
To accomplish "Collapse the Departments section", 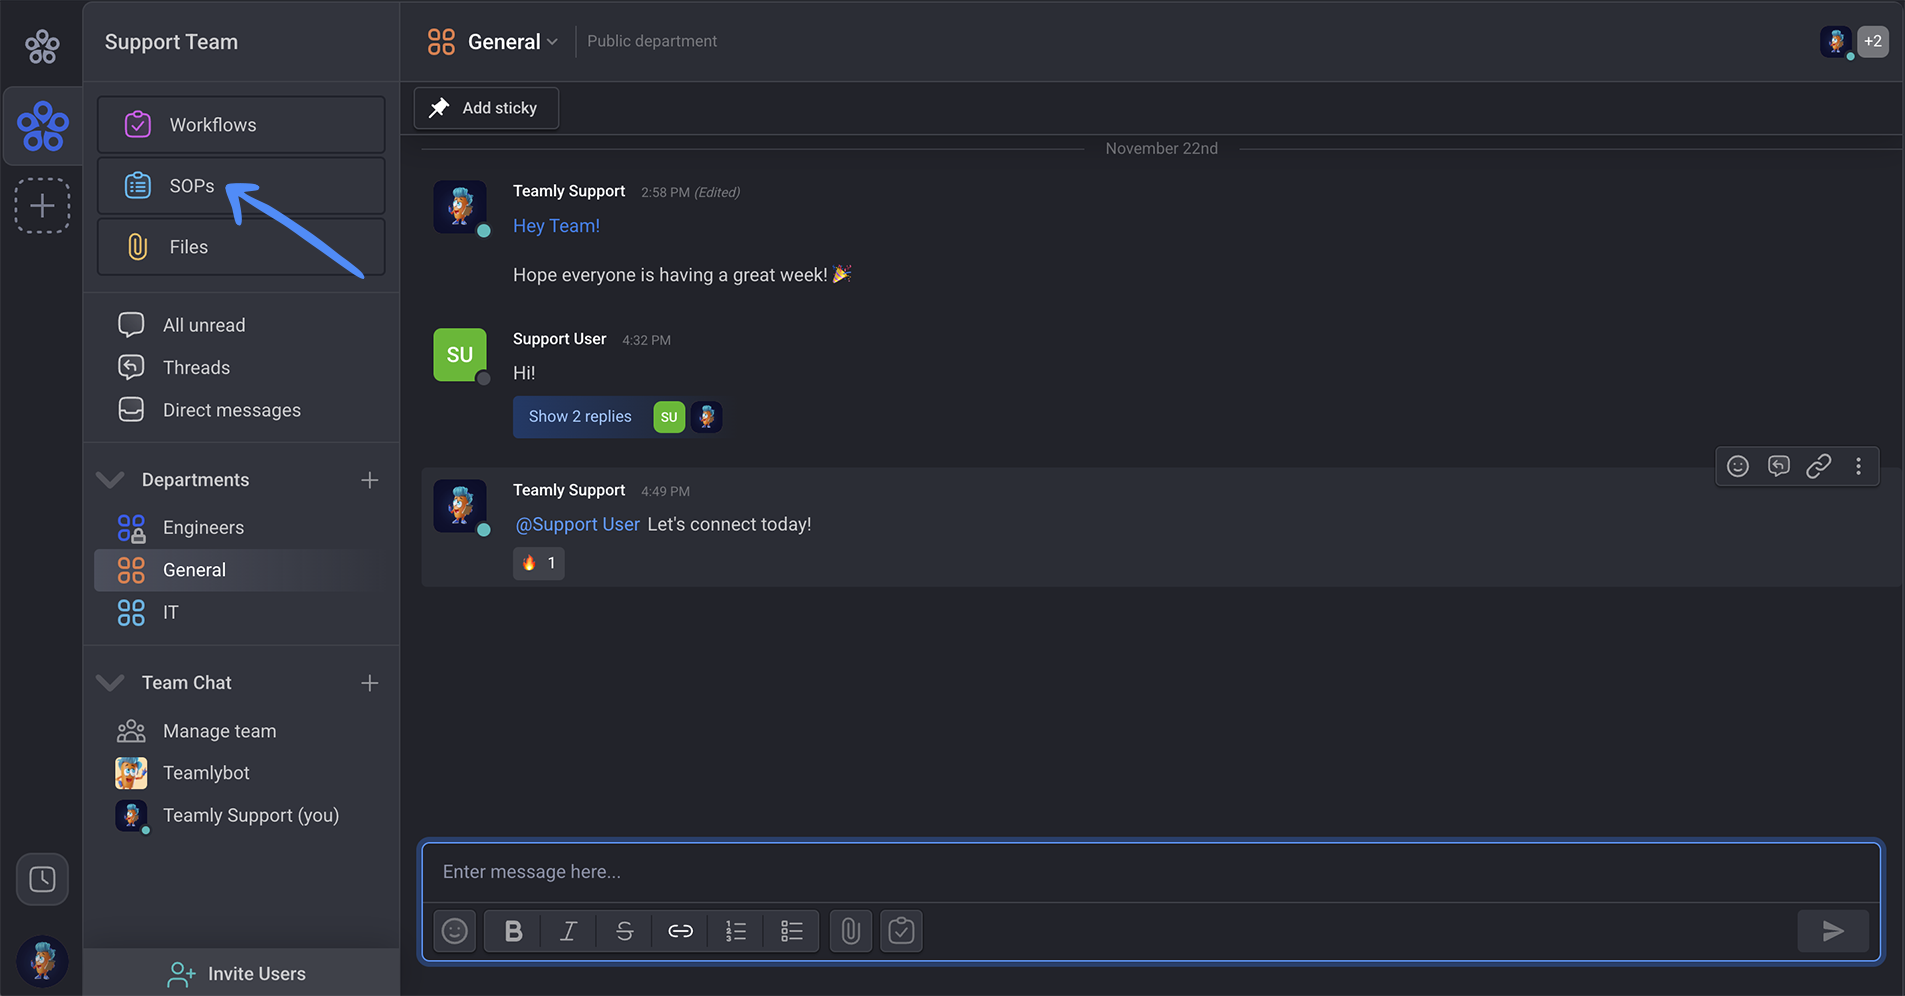I will (110, 480).
